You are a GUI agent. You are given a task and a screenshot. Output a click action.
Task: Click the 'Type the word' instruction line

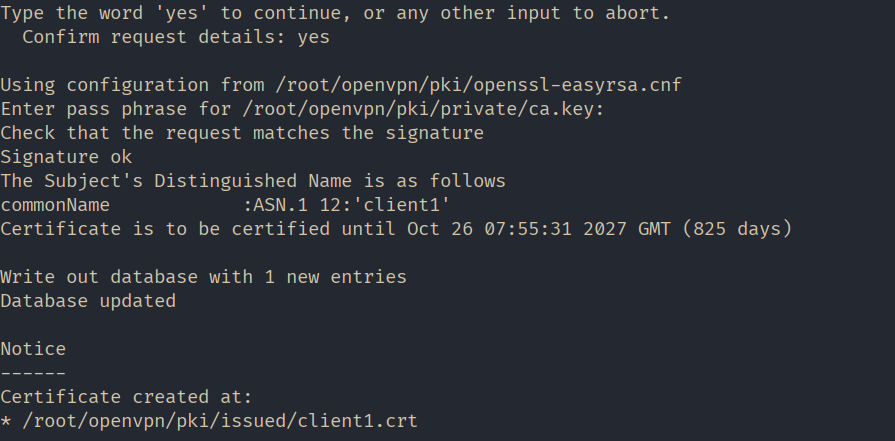coord(335,14)
